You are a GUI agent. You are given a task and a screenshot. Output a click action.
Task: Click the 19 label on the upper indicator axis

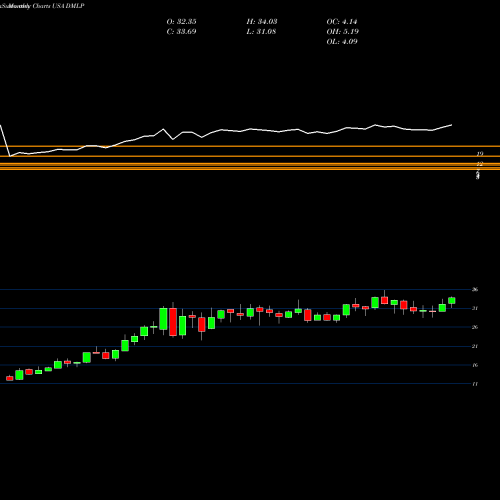tap(479, 154)
